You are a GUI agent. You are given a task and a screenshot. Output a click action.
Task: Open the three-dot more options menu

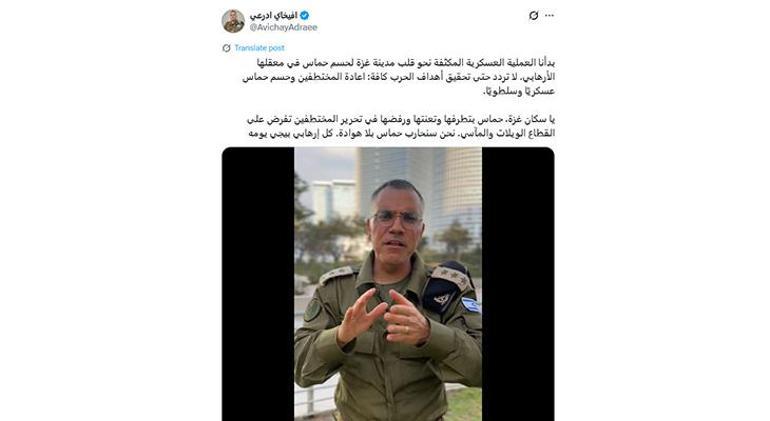(550, 16)
